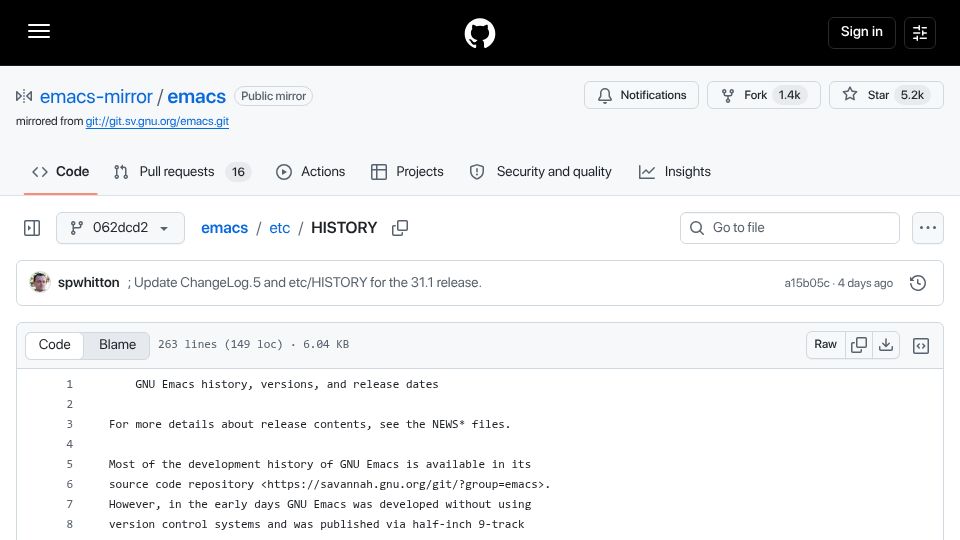The image size is (960, 540).
Task: Open the Update ChangeLog.5 commit message
Action: 307,282
